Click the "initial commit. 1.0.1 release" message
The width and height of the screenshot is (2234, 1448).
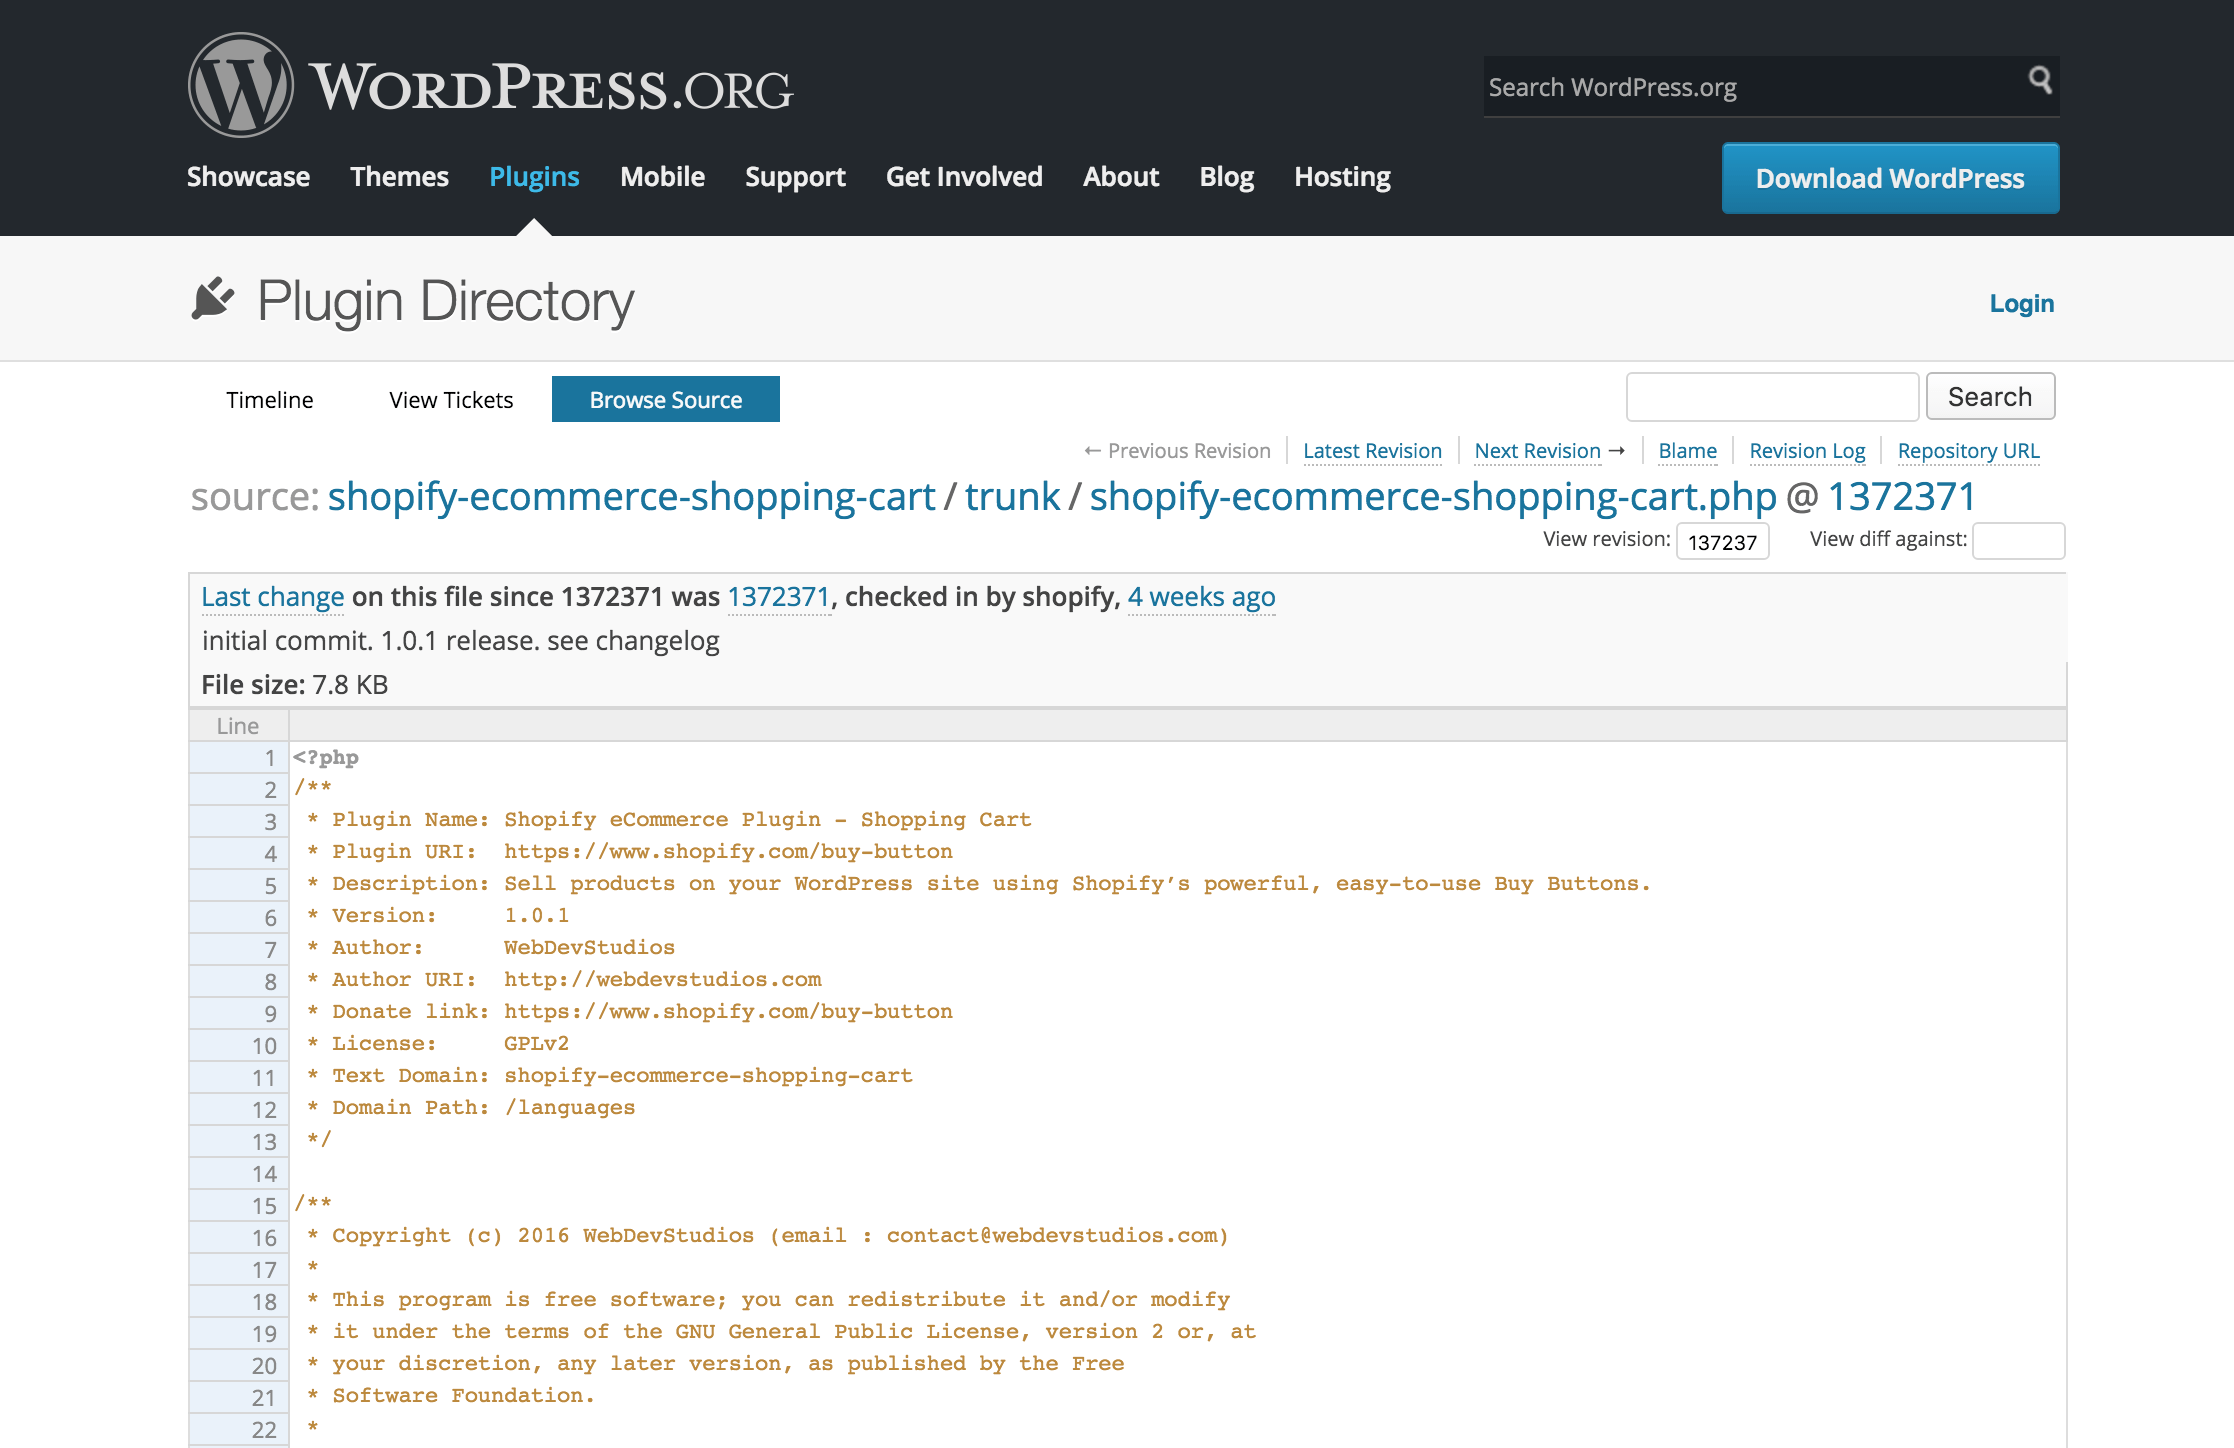460,641
